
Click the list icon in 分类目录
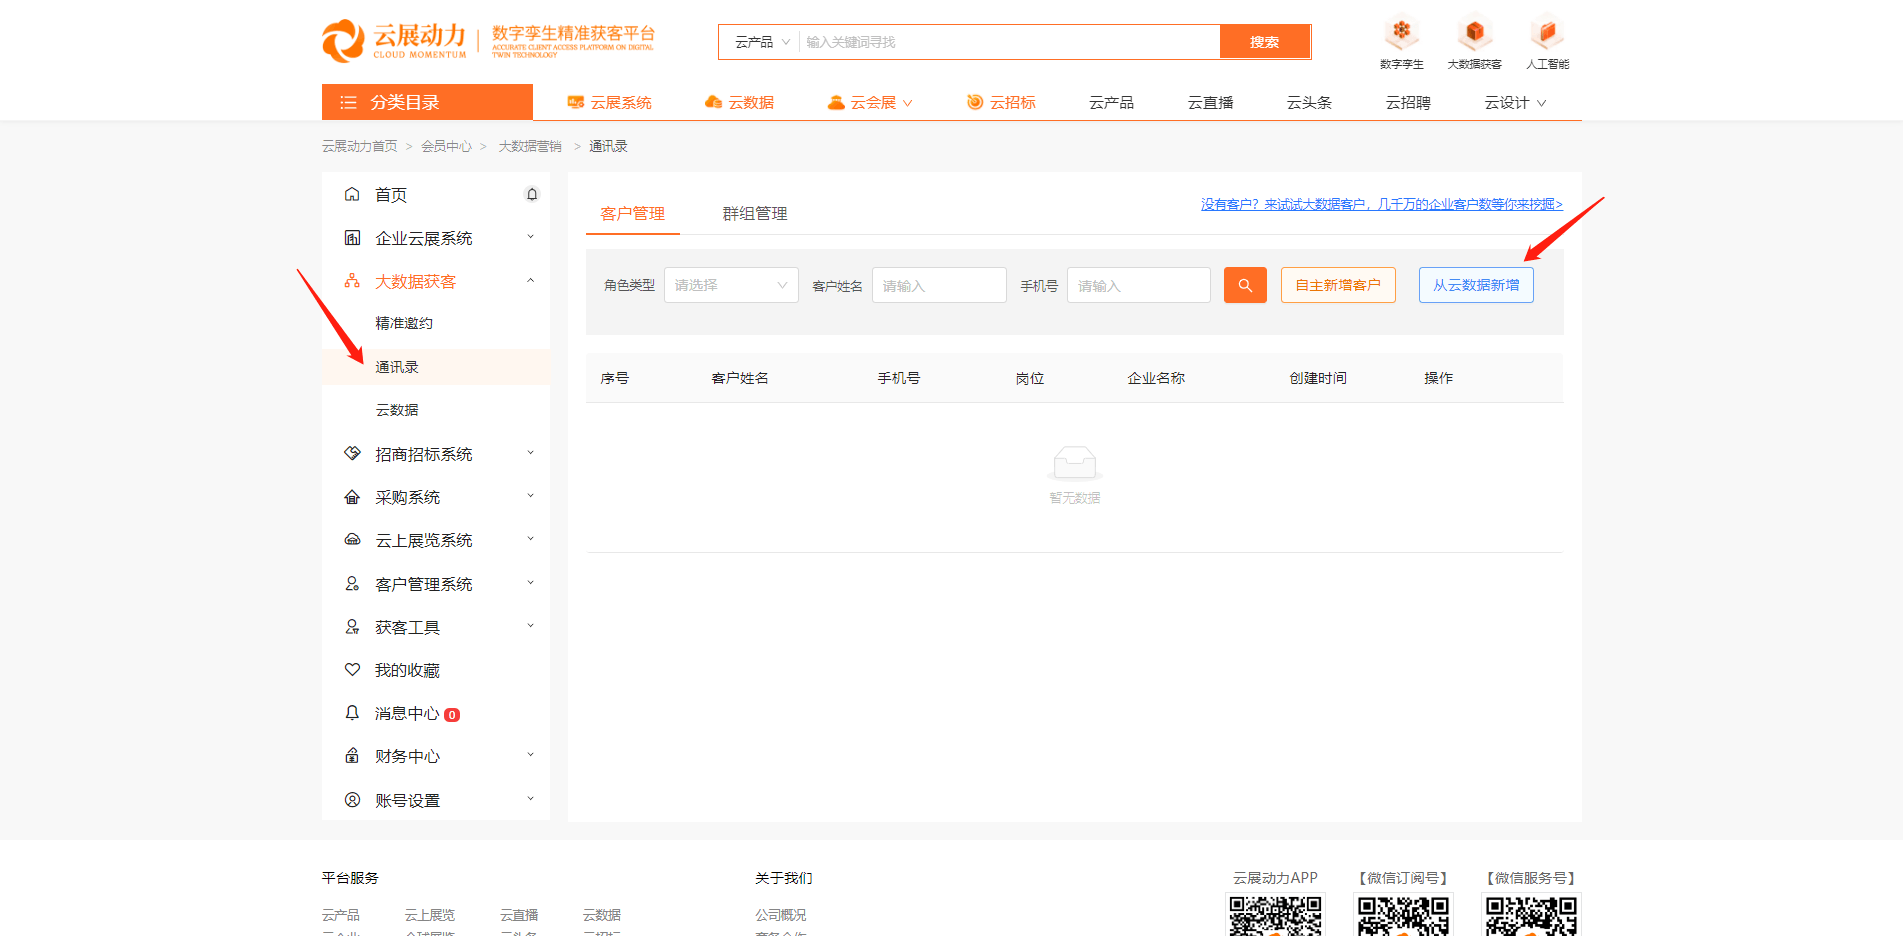tap(348, 102)
